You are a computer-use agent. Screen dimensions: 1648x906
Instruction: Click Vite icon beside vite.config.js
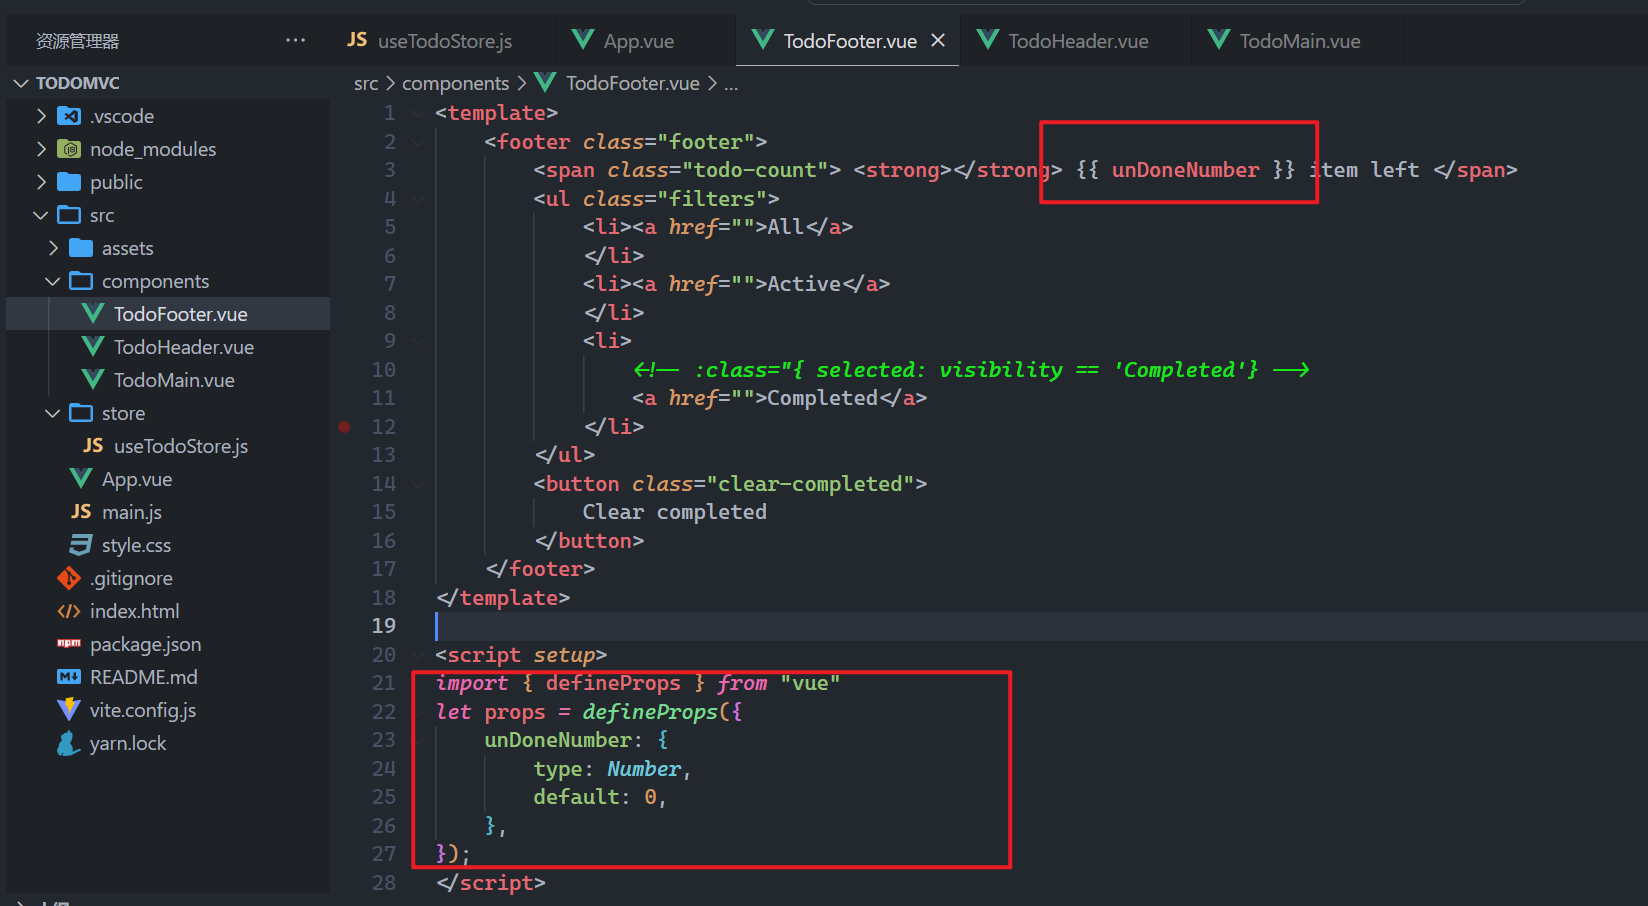pyautogui.click(x=69, y=710)
